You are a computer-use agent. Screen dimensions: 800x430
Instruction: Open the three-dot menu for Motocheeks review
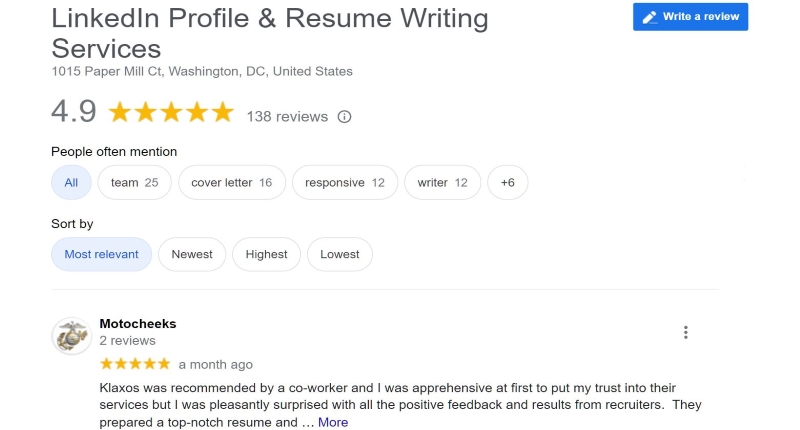(686, 333)
